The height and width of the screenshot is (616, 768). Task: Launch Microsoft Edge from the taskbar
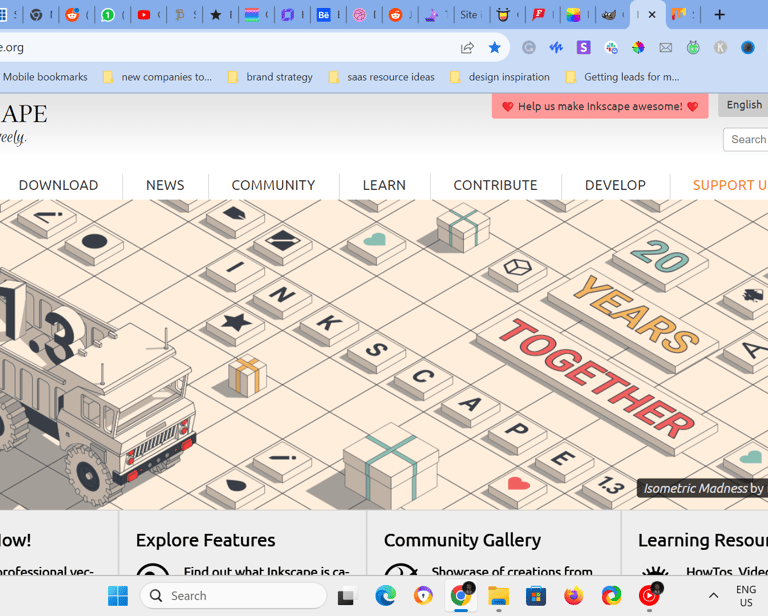click(385, 596)
